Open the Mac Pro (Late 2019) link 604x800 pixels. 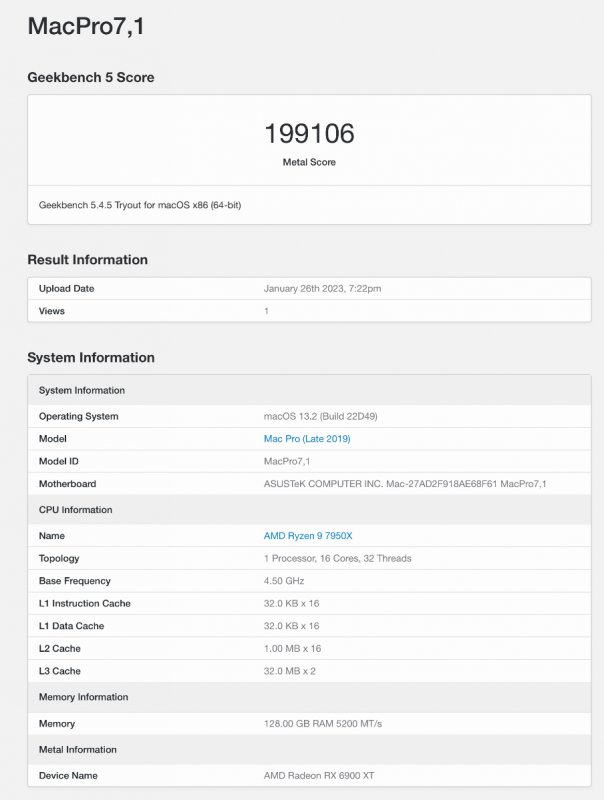click(306, 439)
